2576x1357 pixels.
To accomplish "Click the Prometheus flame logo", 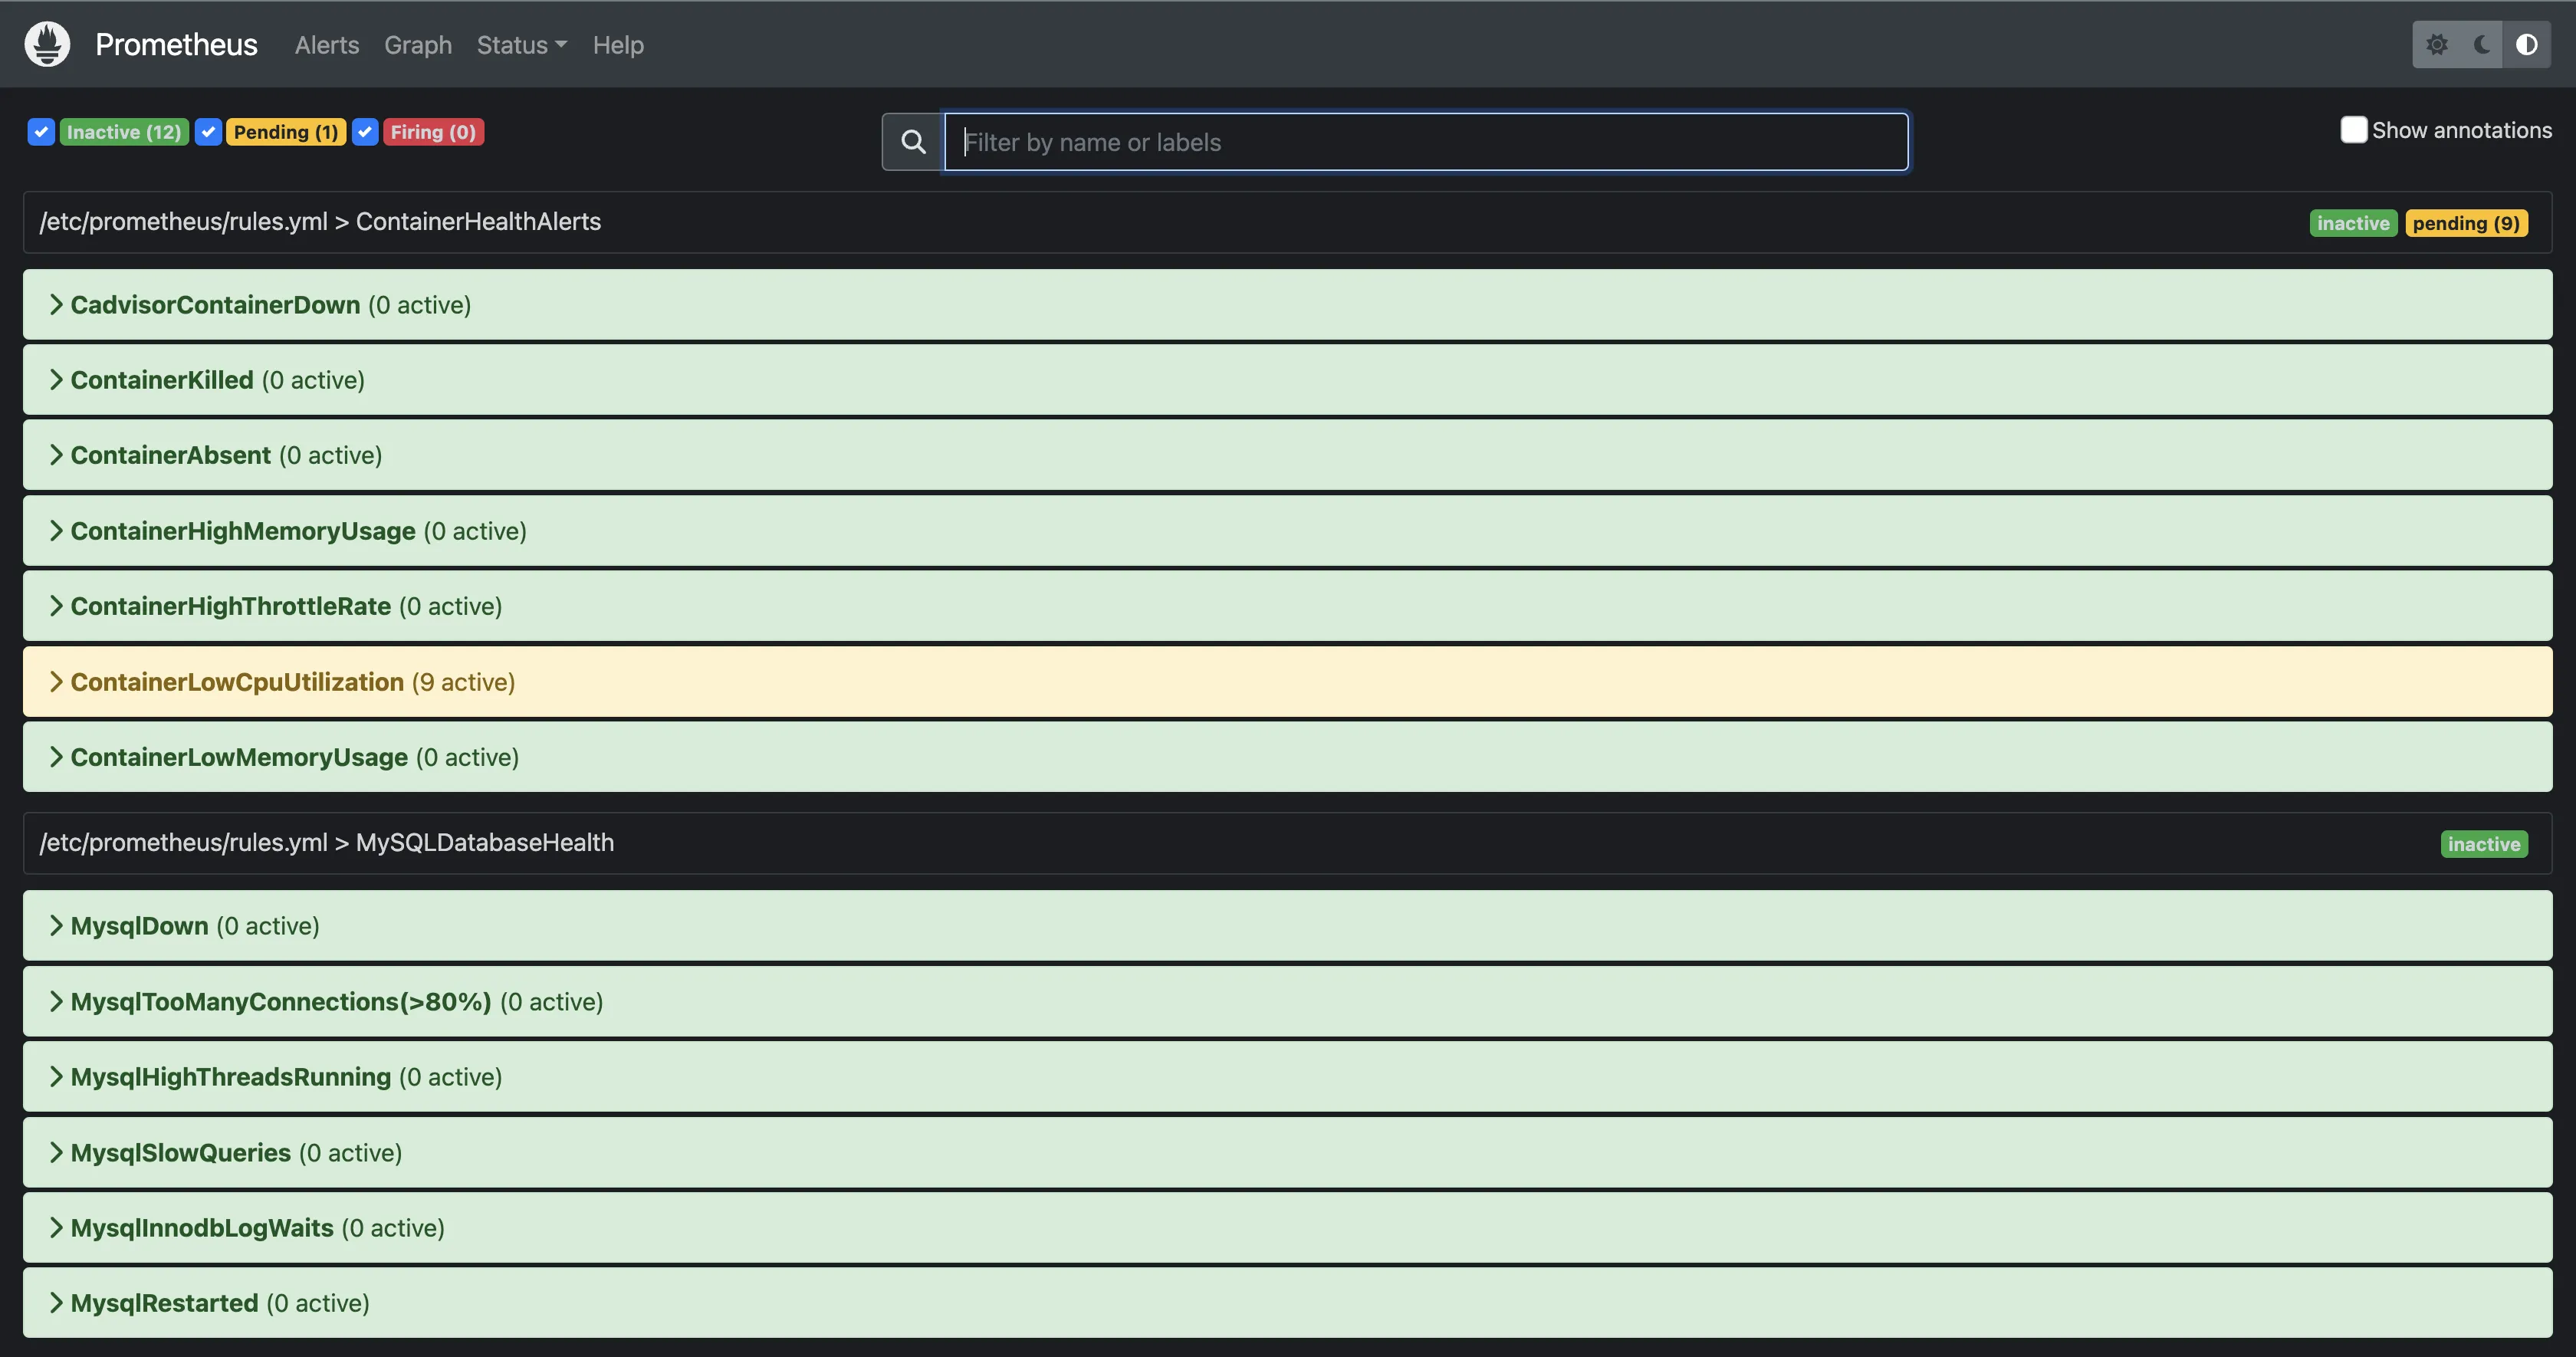I will pyautogui.click(x=47, y=44).
